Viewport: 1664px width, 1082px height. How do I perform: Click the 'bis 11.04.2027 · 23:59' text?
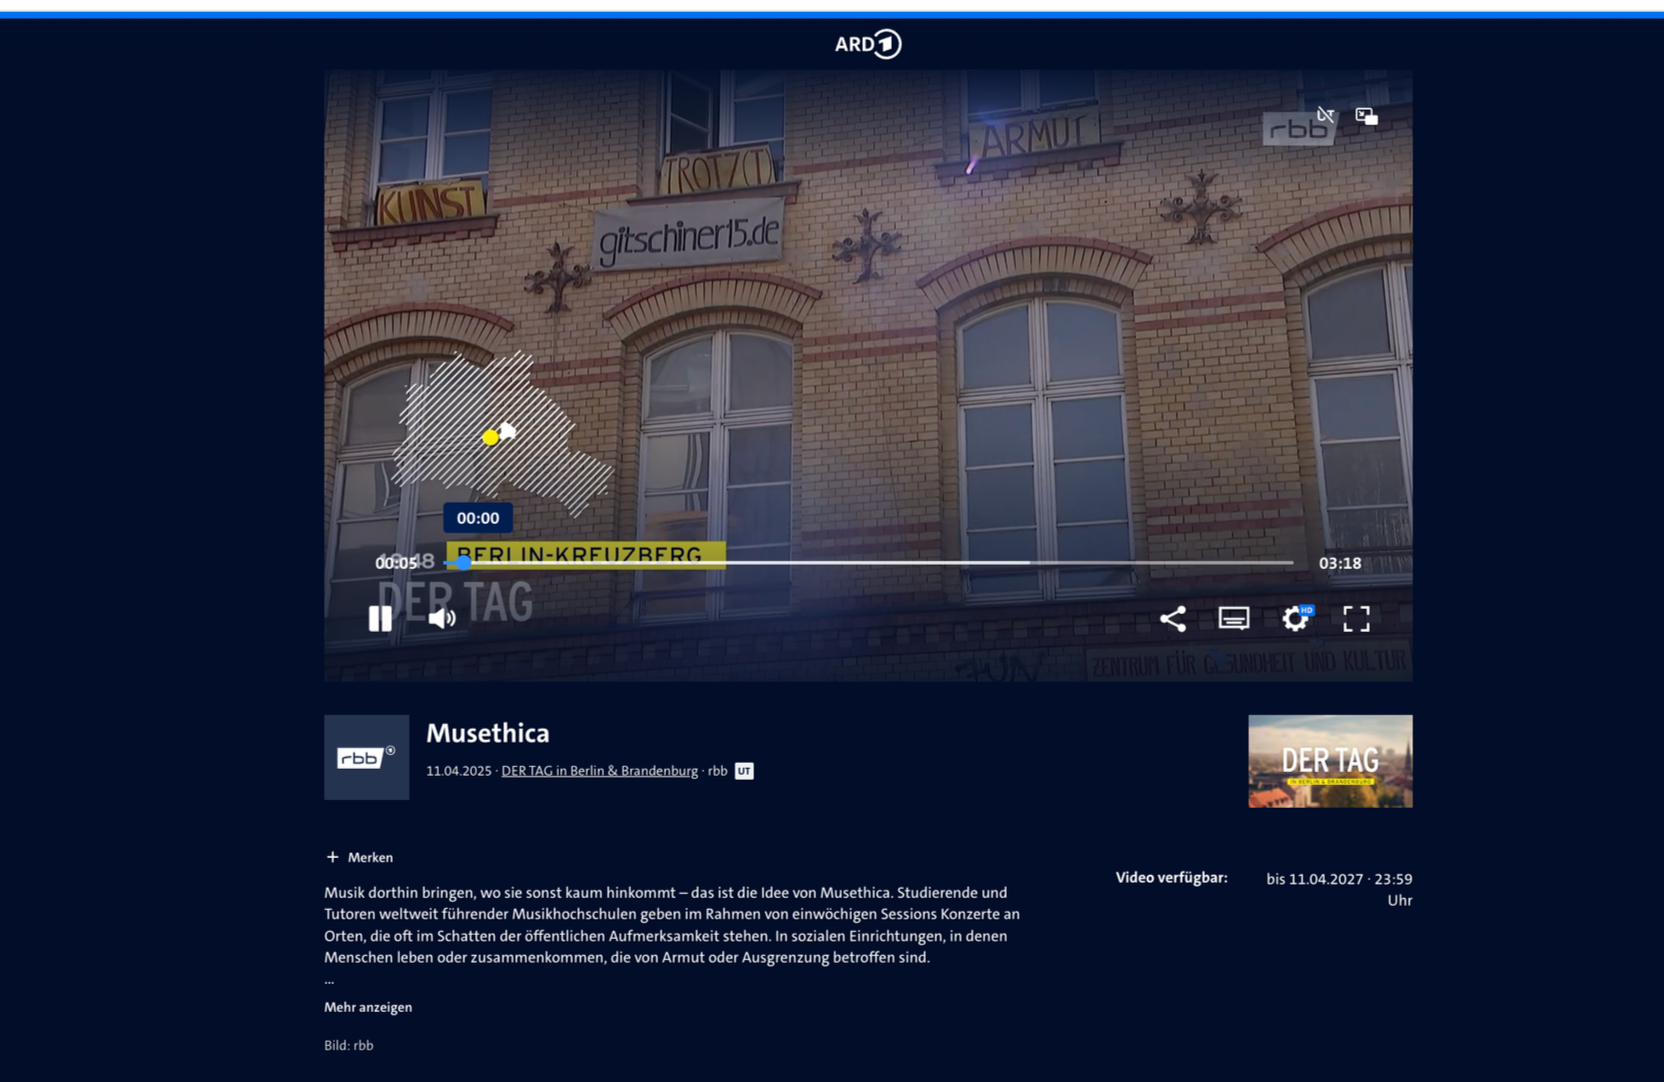tap(1339, 879)
